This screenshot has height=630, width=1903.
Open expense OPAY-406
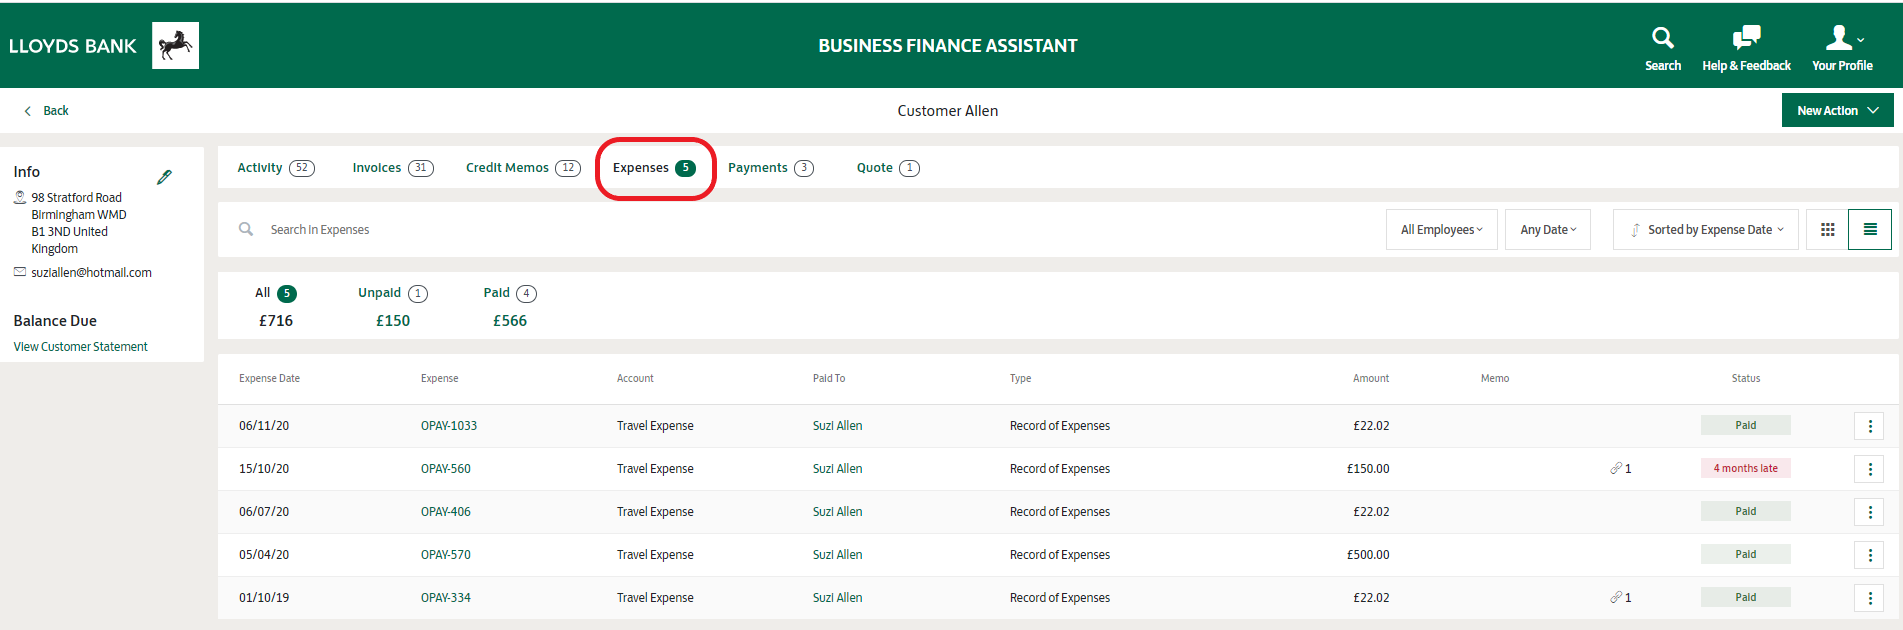445,512
